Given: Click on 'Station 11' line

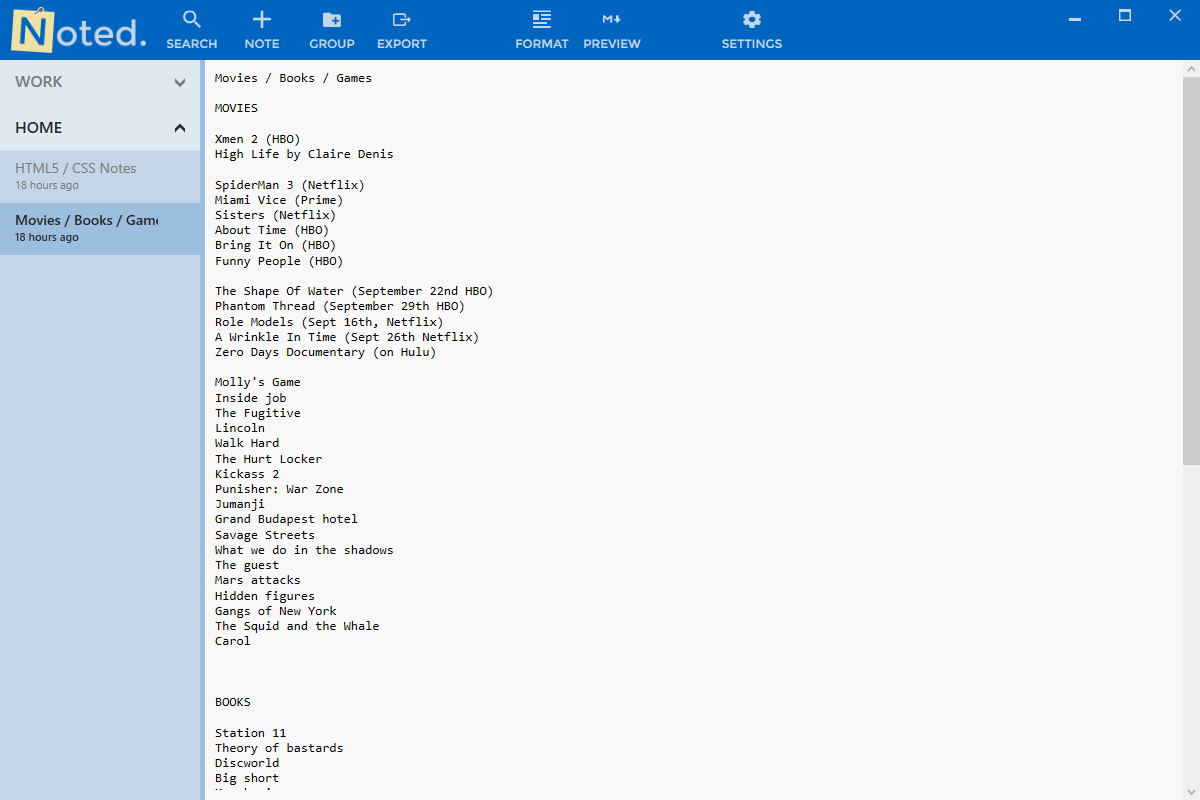Looking at the screenshot, I should tap(251, 733).
